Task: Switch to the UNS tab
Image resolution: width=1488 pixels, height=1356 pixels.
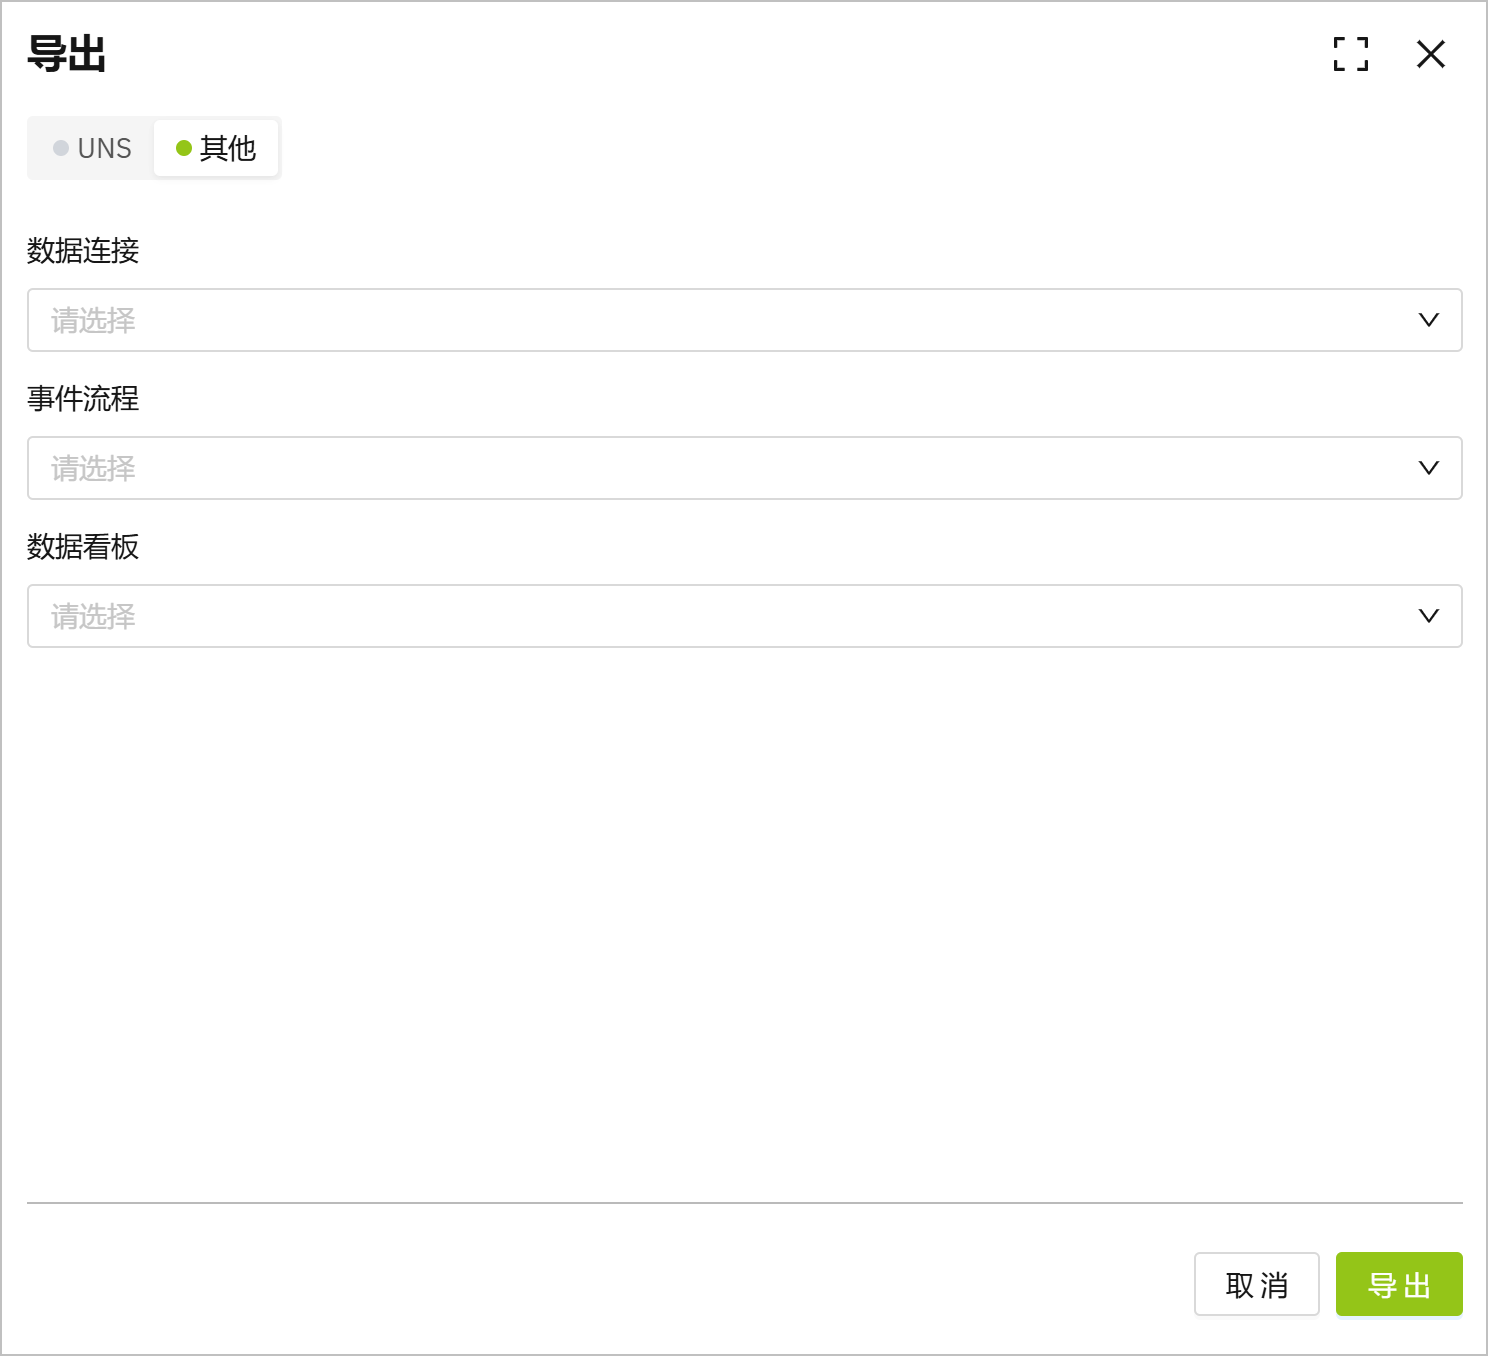Action: coord(93,148)
